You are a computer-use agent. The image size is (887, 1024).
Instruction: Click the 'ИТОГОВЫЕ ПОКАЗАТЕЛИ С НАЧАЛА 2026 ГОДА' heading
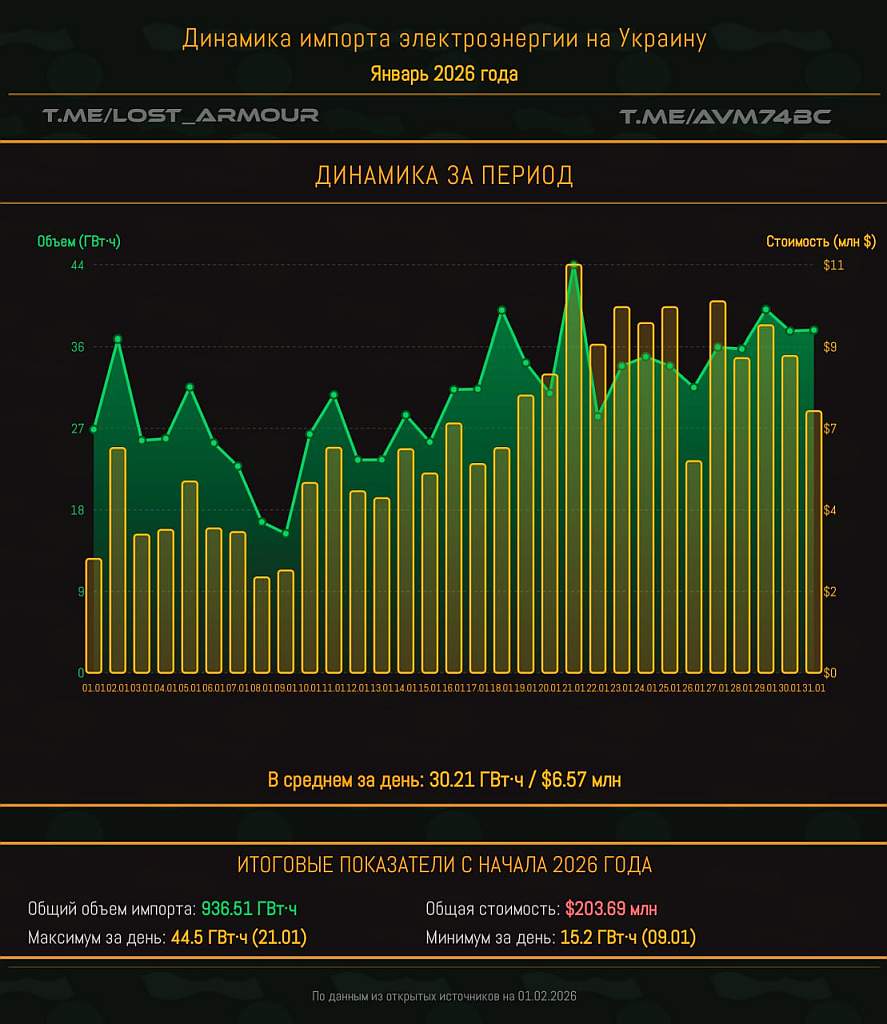(444, 865)
